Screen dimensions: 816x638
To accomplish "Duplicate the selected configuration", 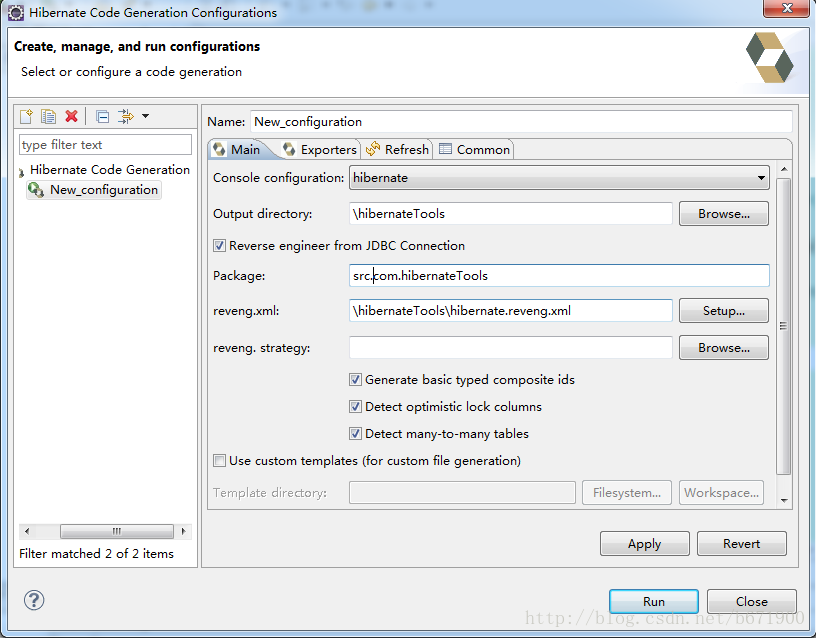I will [48, 116].
